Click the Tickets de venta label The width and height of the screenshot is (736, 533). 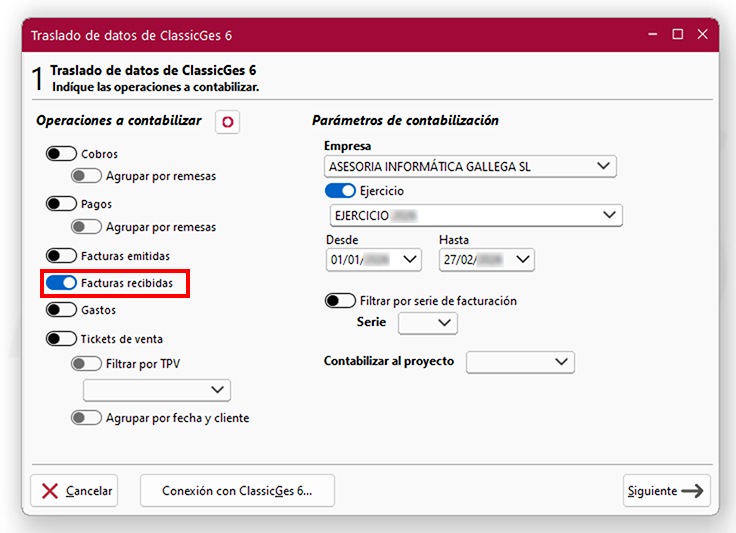click(x=122, y=339)
